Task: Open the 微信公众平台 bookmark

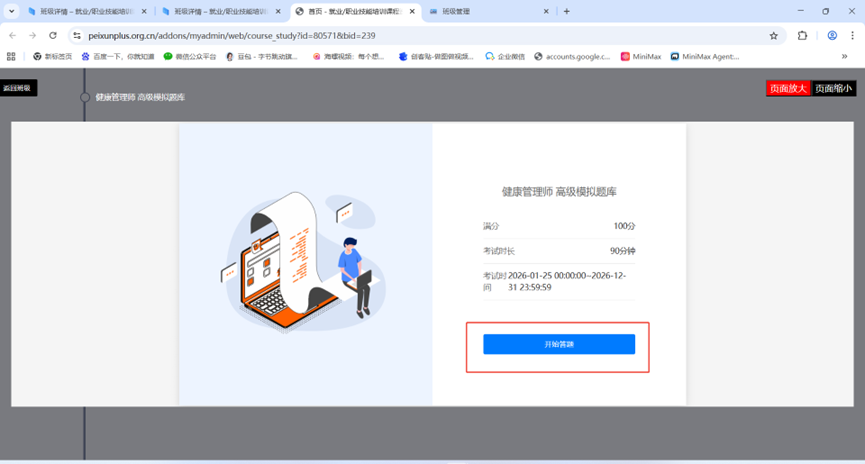Action: click(190, 57)
